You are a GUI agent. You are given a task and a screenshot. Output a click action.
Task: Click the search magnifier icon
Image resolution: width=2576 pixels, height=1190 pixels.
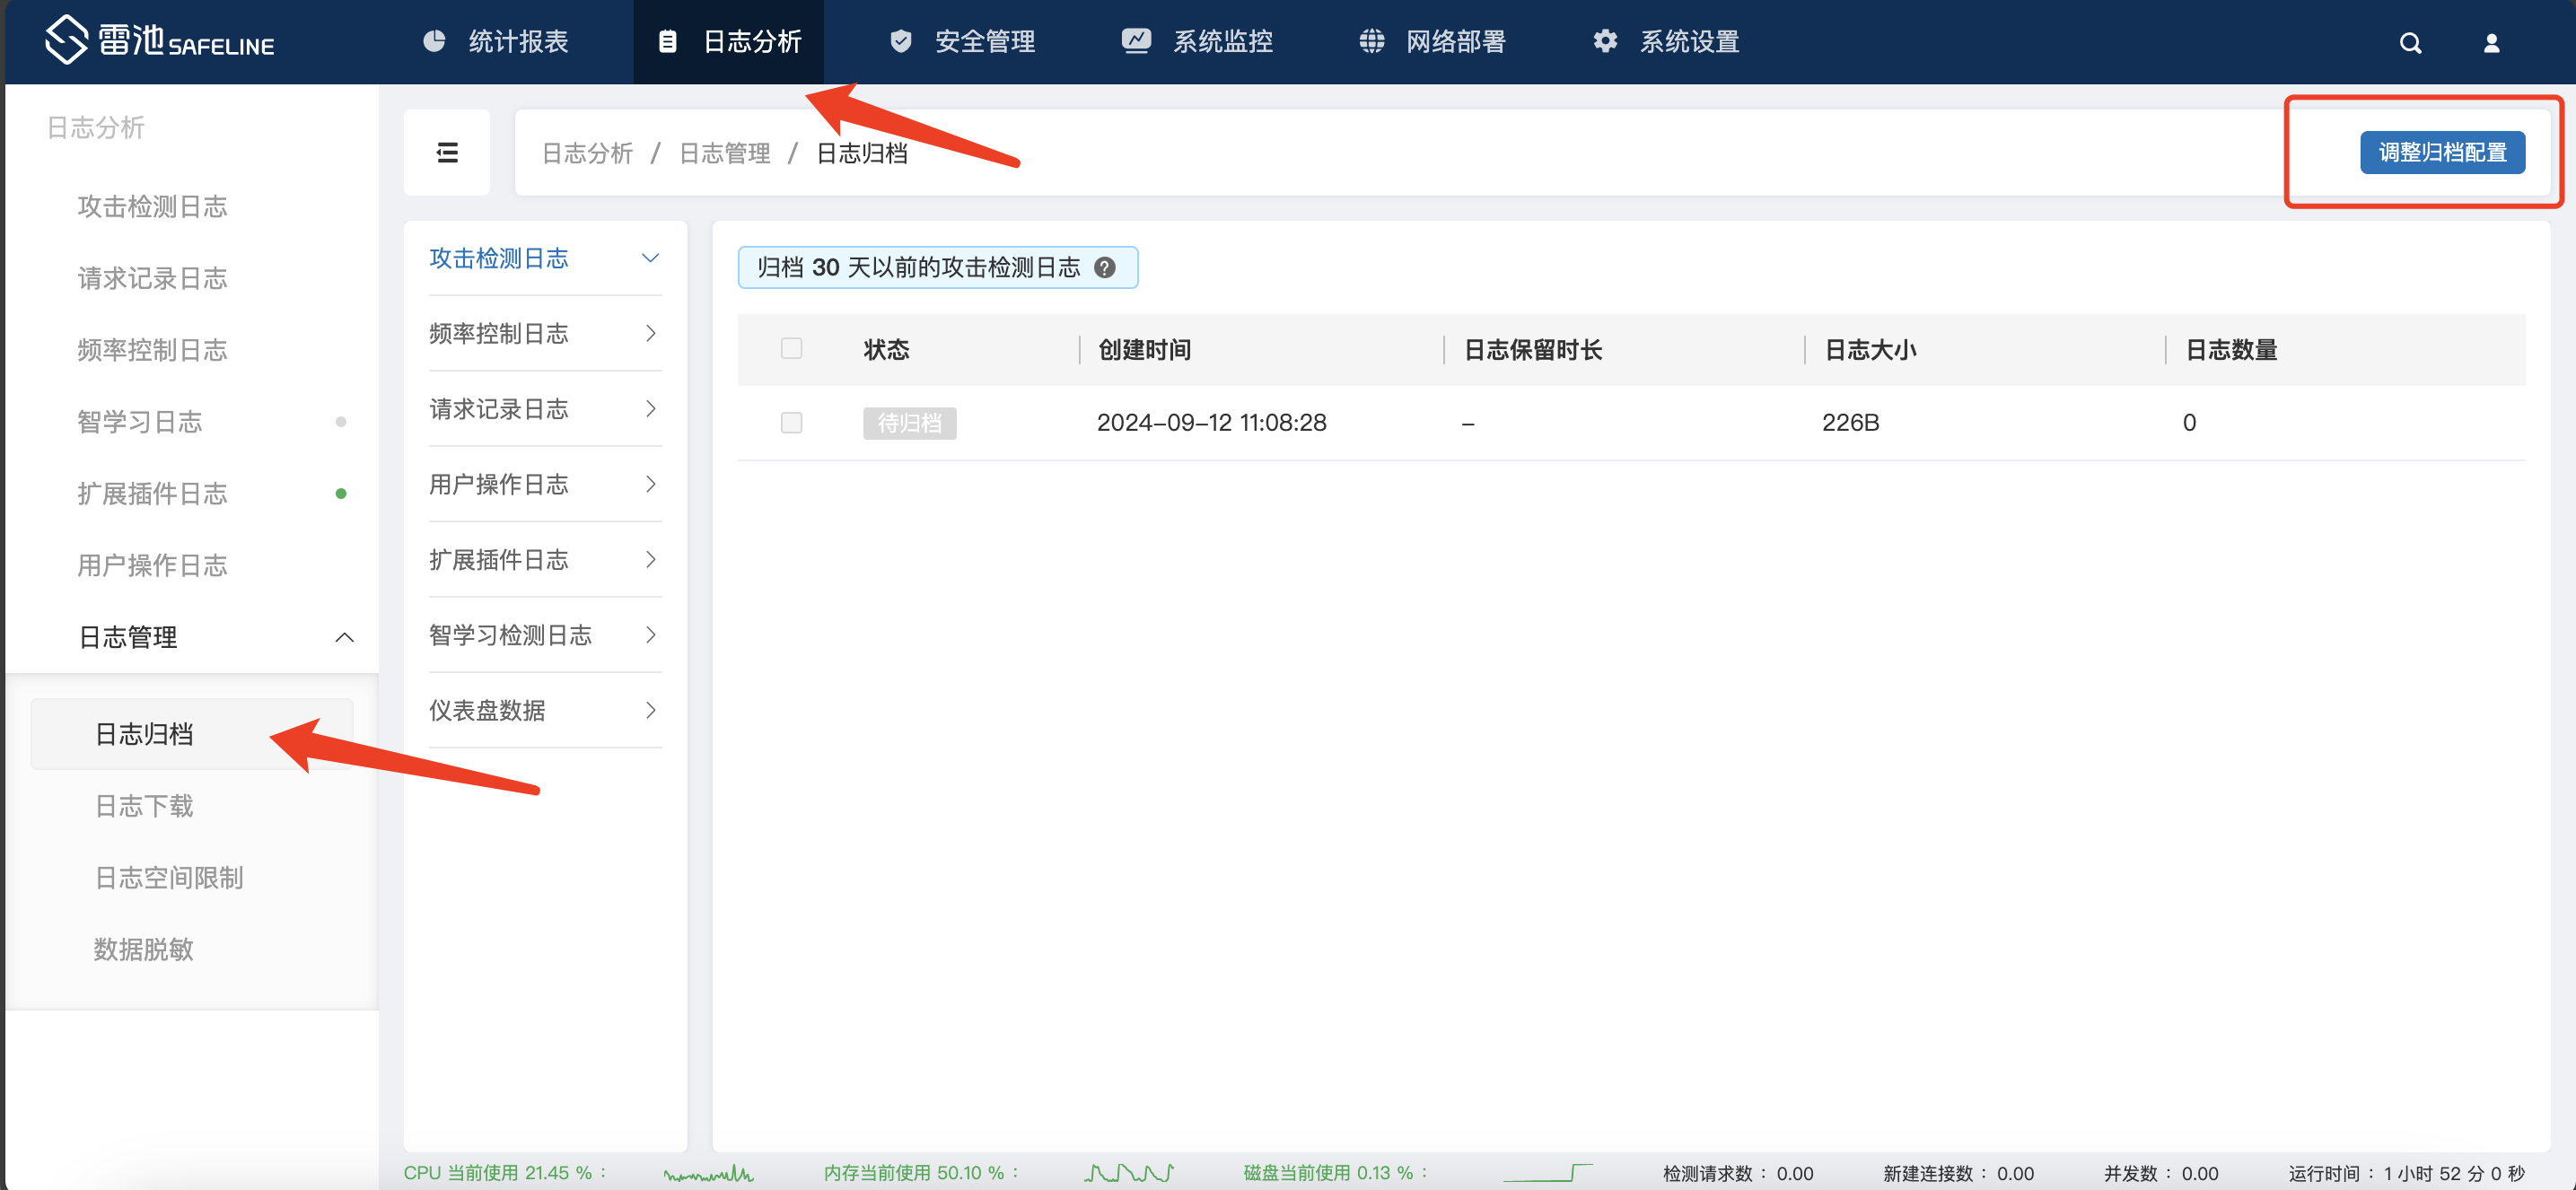point(2410,43)
